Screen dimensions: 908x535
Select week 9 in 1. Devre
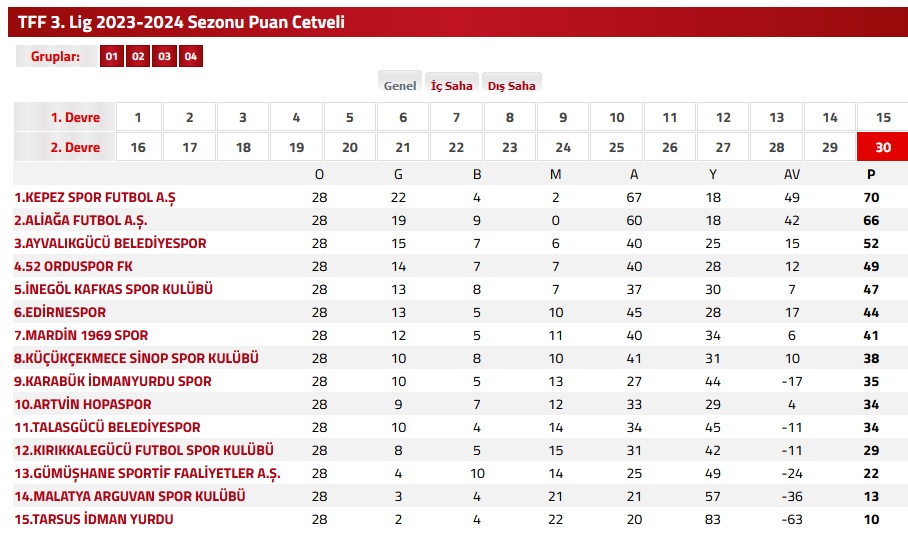[x=563, y=117]
